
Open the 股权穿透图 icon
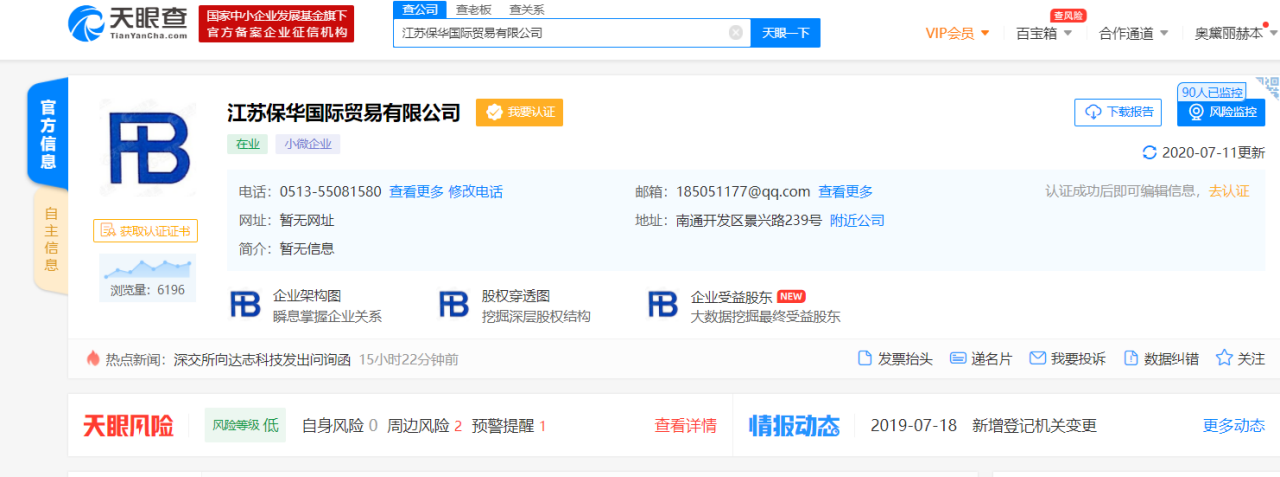(454, 305)
